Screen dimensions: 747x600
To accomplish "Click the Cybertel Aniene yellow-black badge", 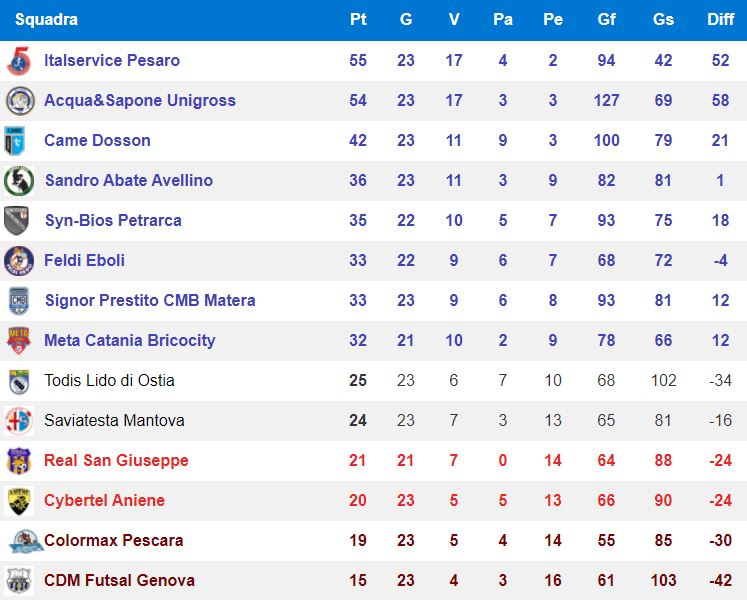I will pyautogui.click(x=19, y=501).
